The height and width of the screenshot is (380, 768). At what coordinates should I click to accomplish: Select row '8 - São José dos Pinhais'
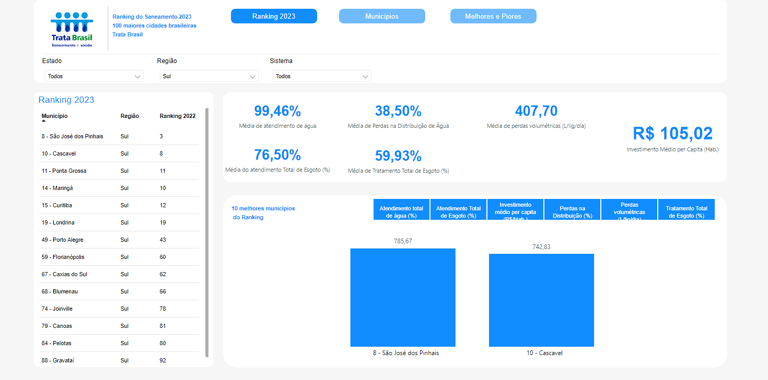pos(120,136)
